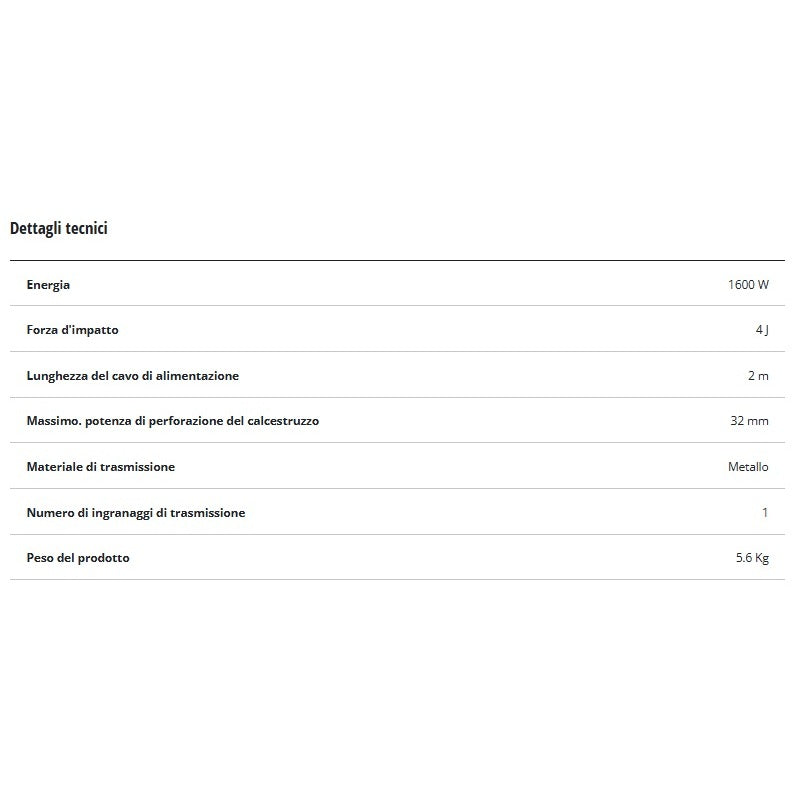Select 'Lunghezza del cavo di alimentazione' label
The image size is (806, 806).
(132, 376)
